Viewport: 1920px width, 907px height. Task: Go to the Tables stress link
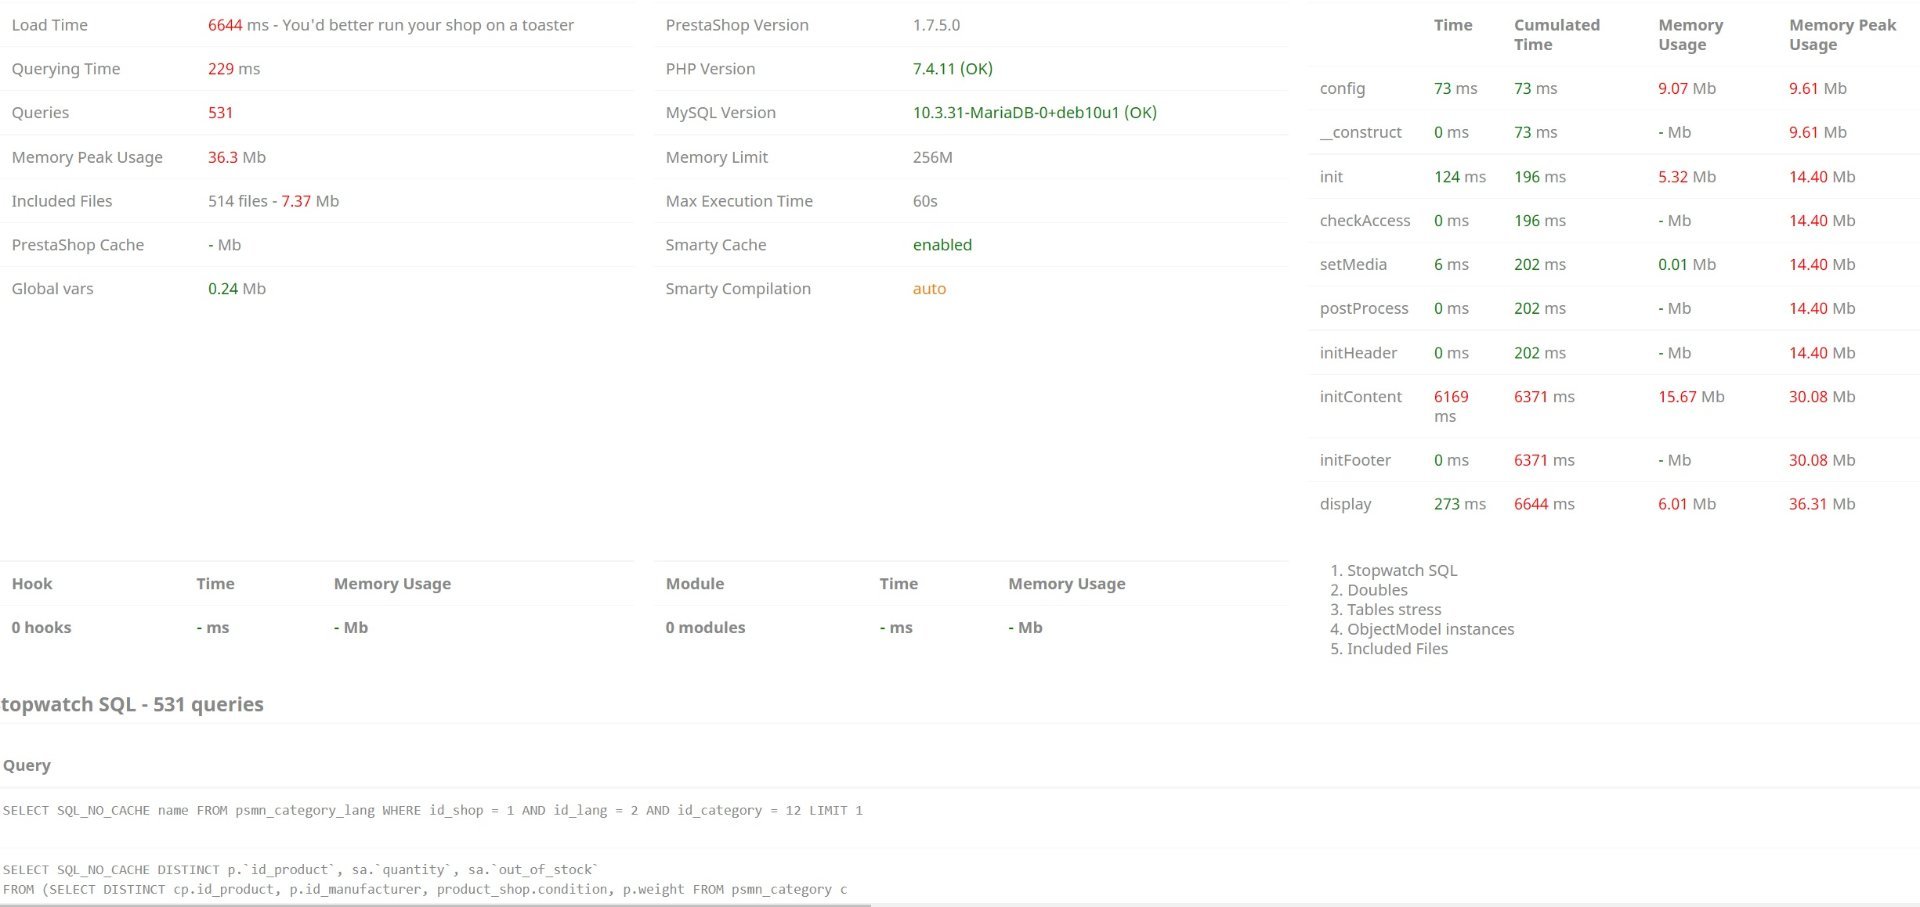(x=1394, y=609)
